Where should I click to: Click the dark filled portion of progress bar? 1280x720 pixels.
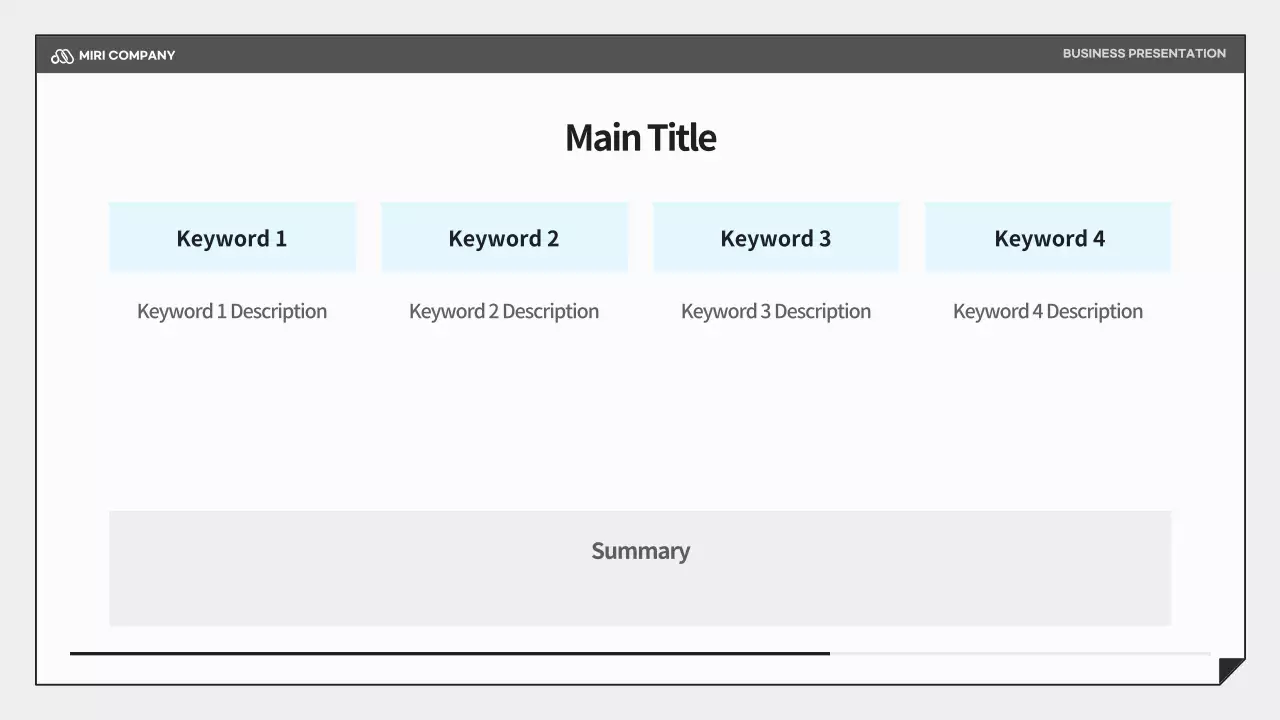click(x=450, y=653)
